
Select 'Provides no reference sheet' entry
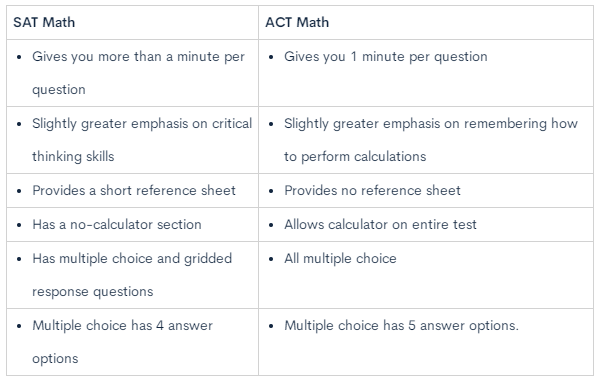click(x=372, y=190)
